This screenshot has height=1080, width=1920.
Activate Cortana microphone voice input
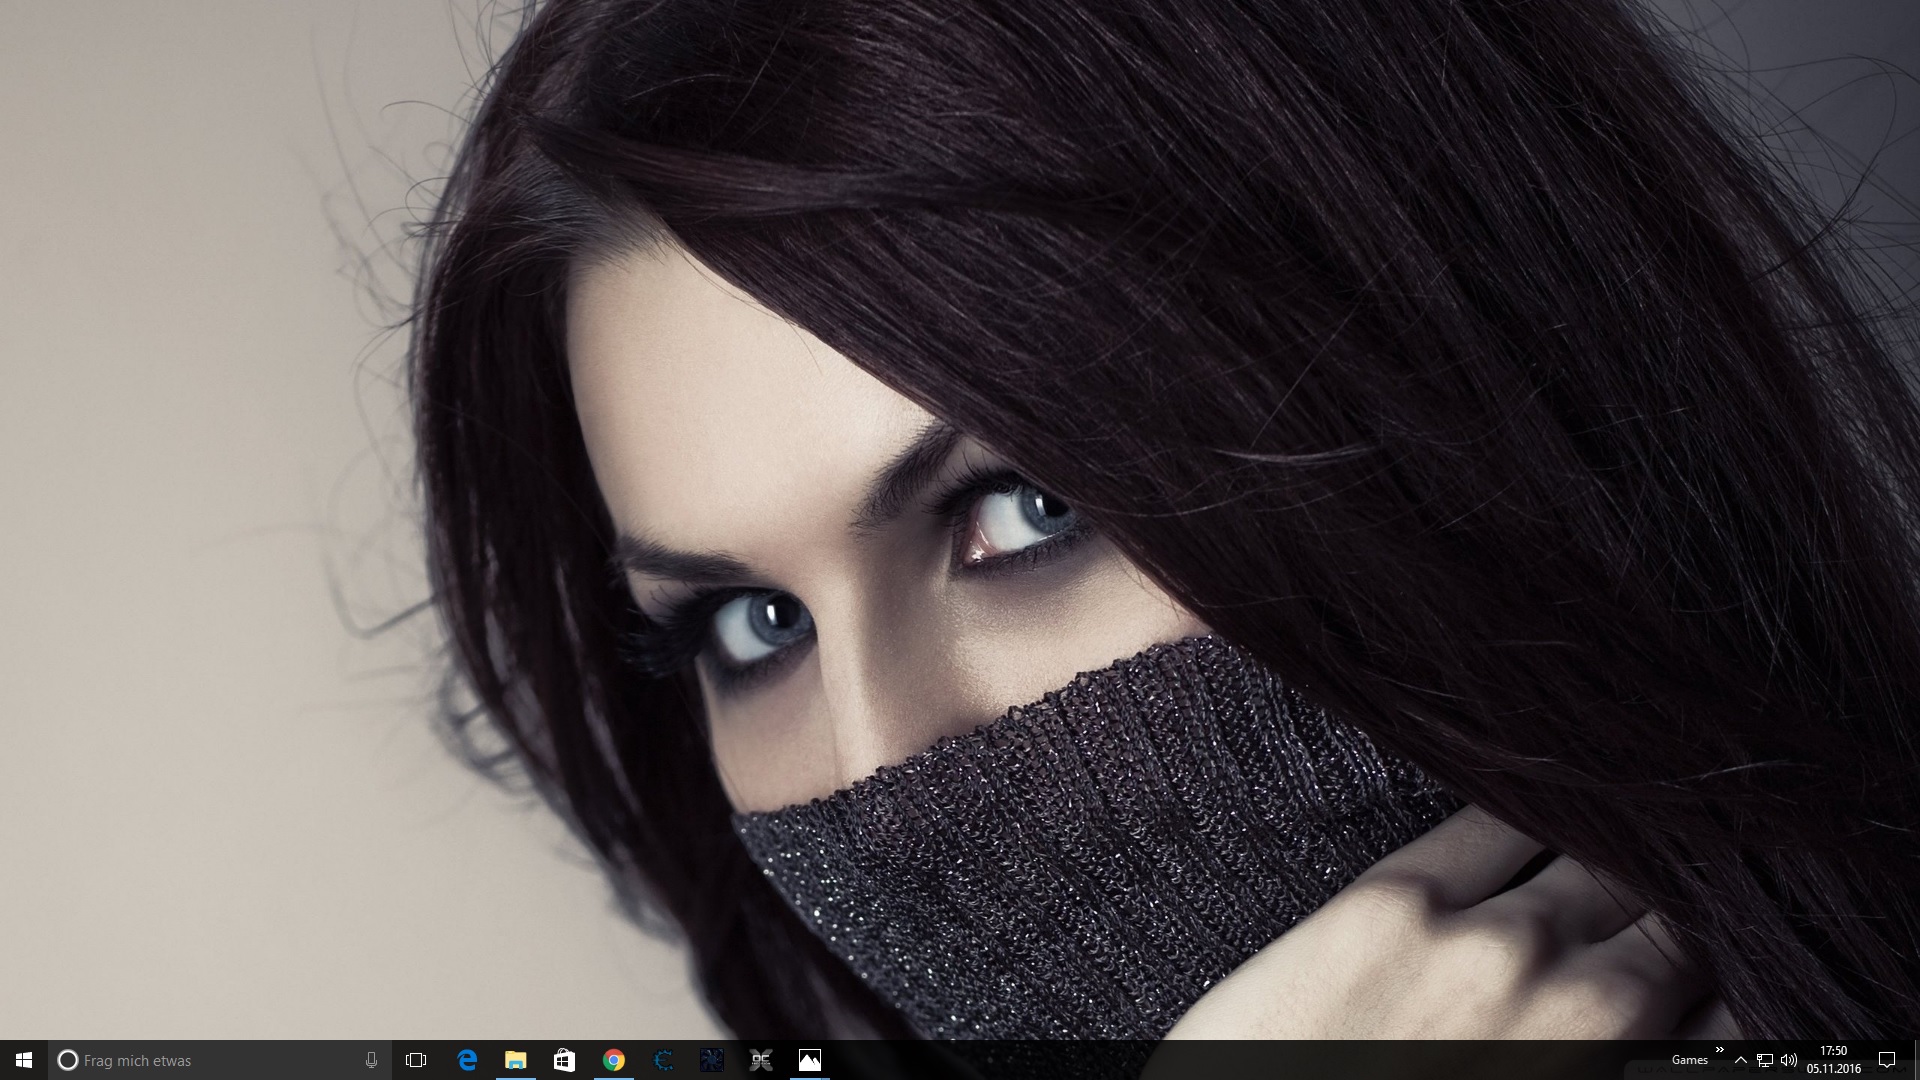point(371,1060)
